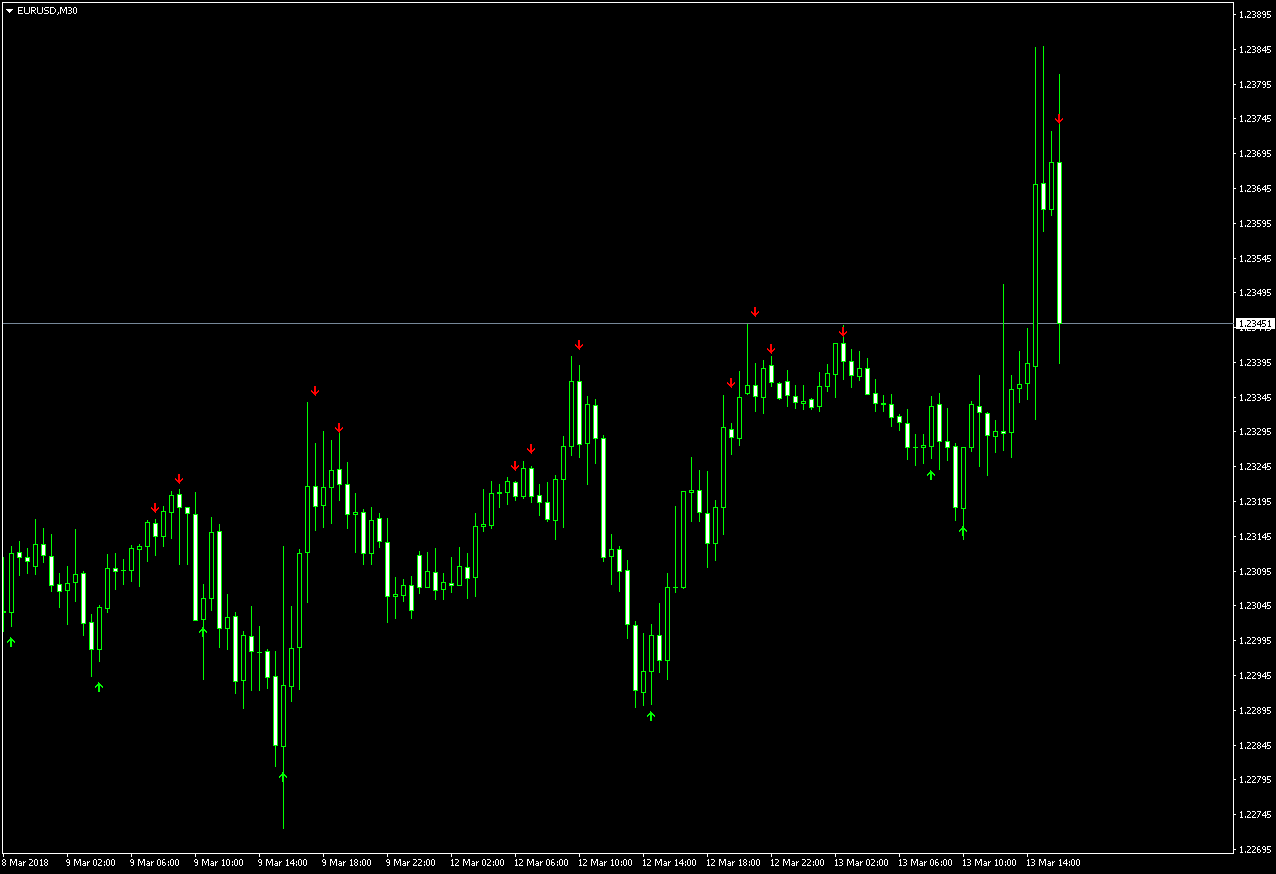Click the 12 Mar 06:00 time label
The height and width of the screenshot is (874, 1276).
coord(541,863)
